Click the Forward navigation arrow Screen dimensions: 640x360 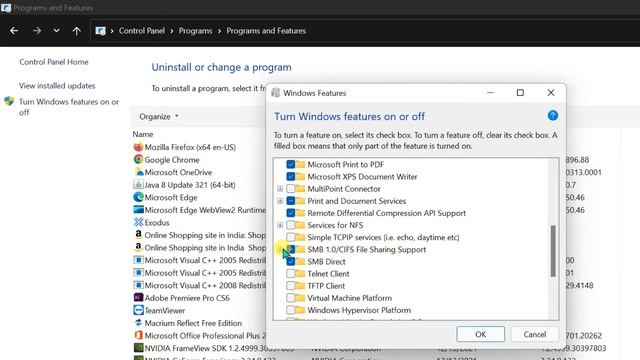[37, 31]
